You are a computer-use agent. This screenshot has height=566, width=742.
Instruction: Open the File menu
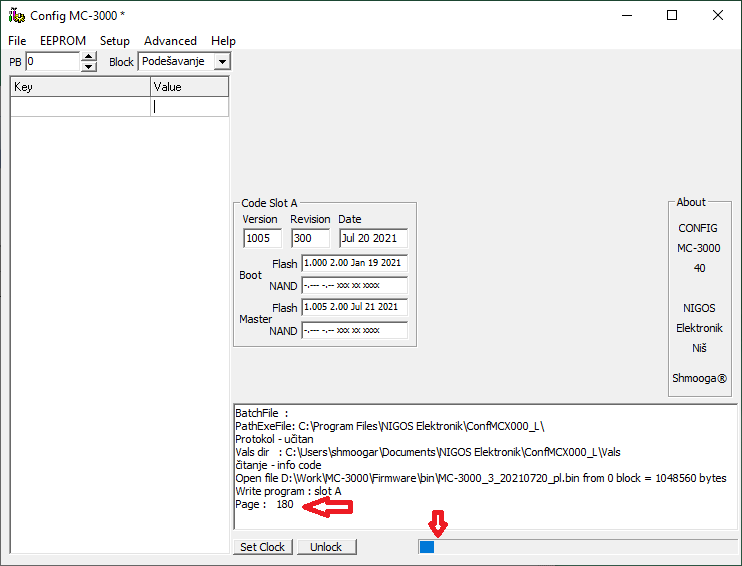[17, 41]
